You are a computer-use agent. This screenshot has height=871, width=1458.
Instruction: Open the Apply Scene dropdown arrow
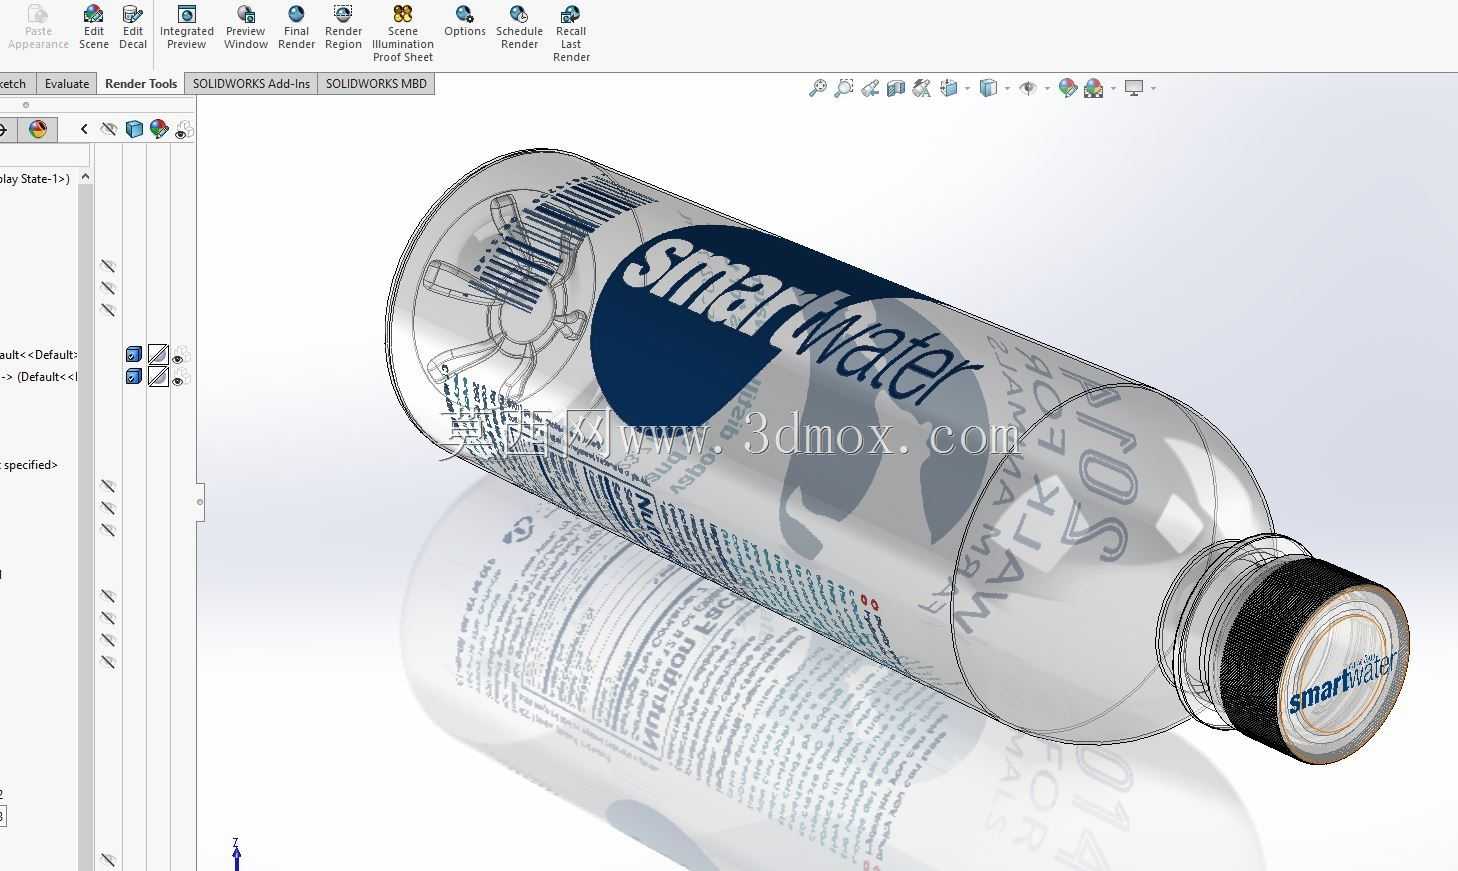(x=1113, y=88)
